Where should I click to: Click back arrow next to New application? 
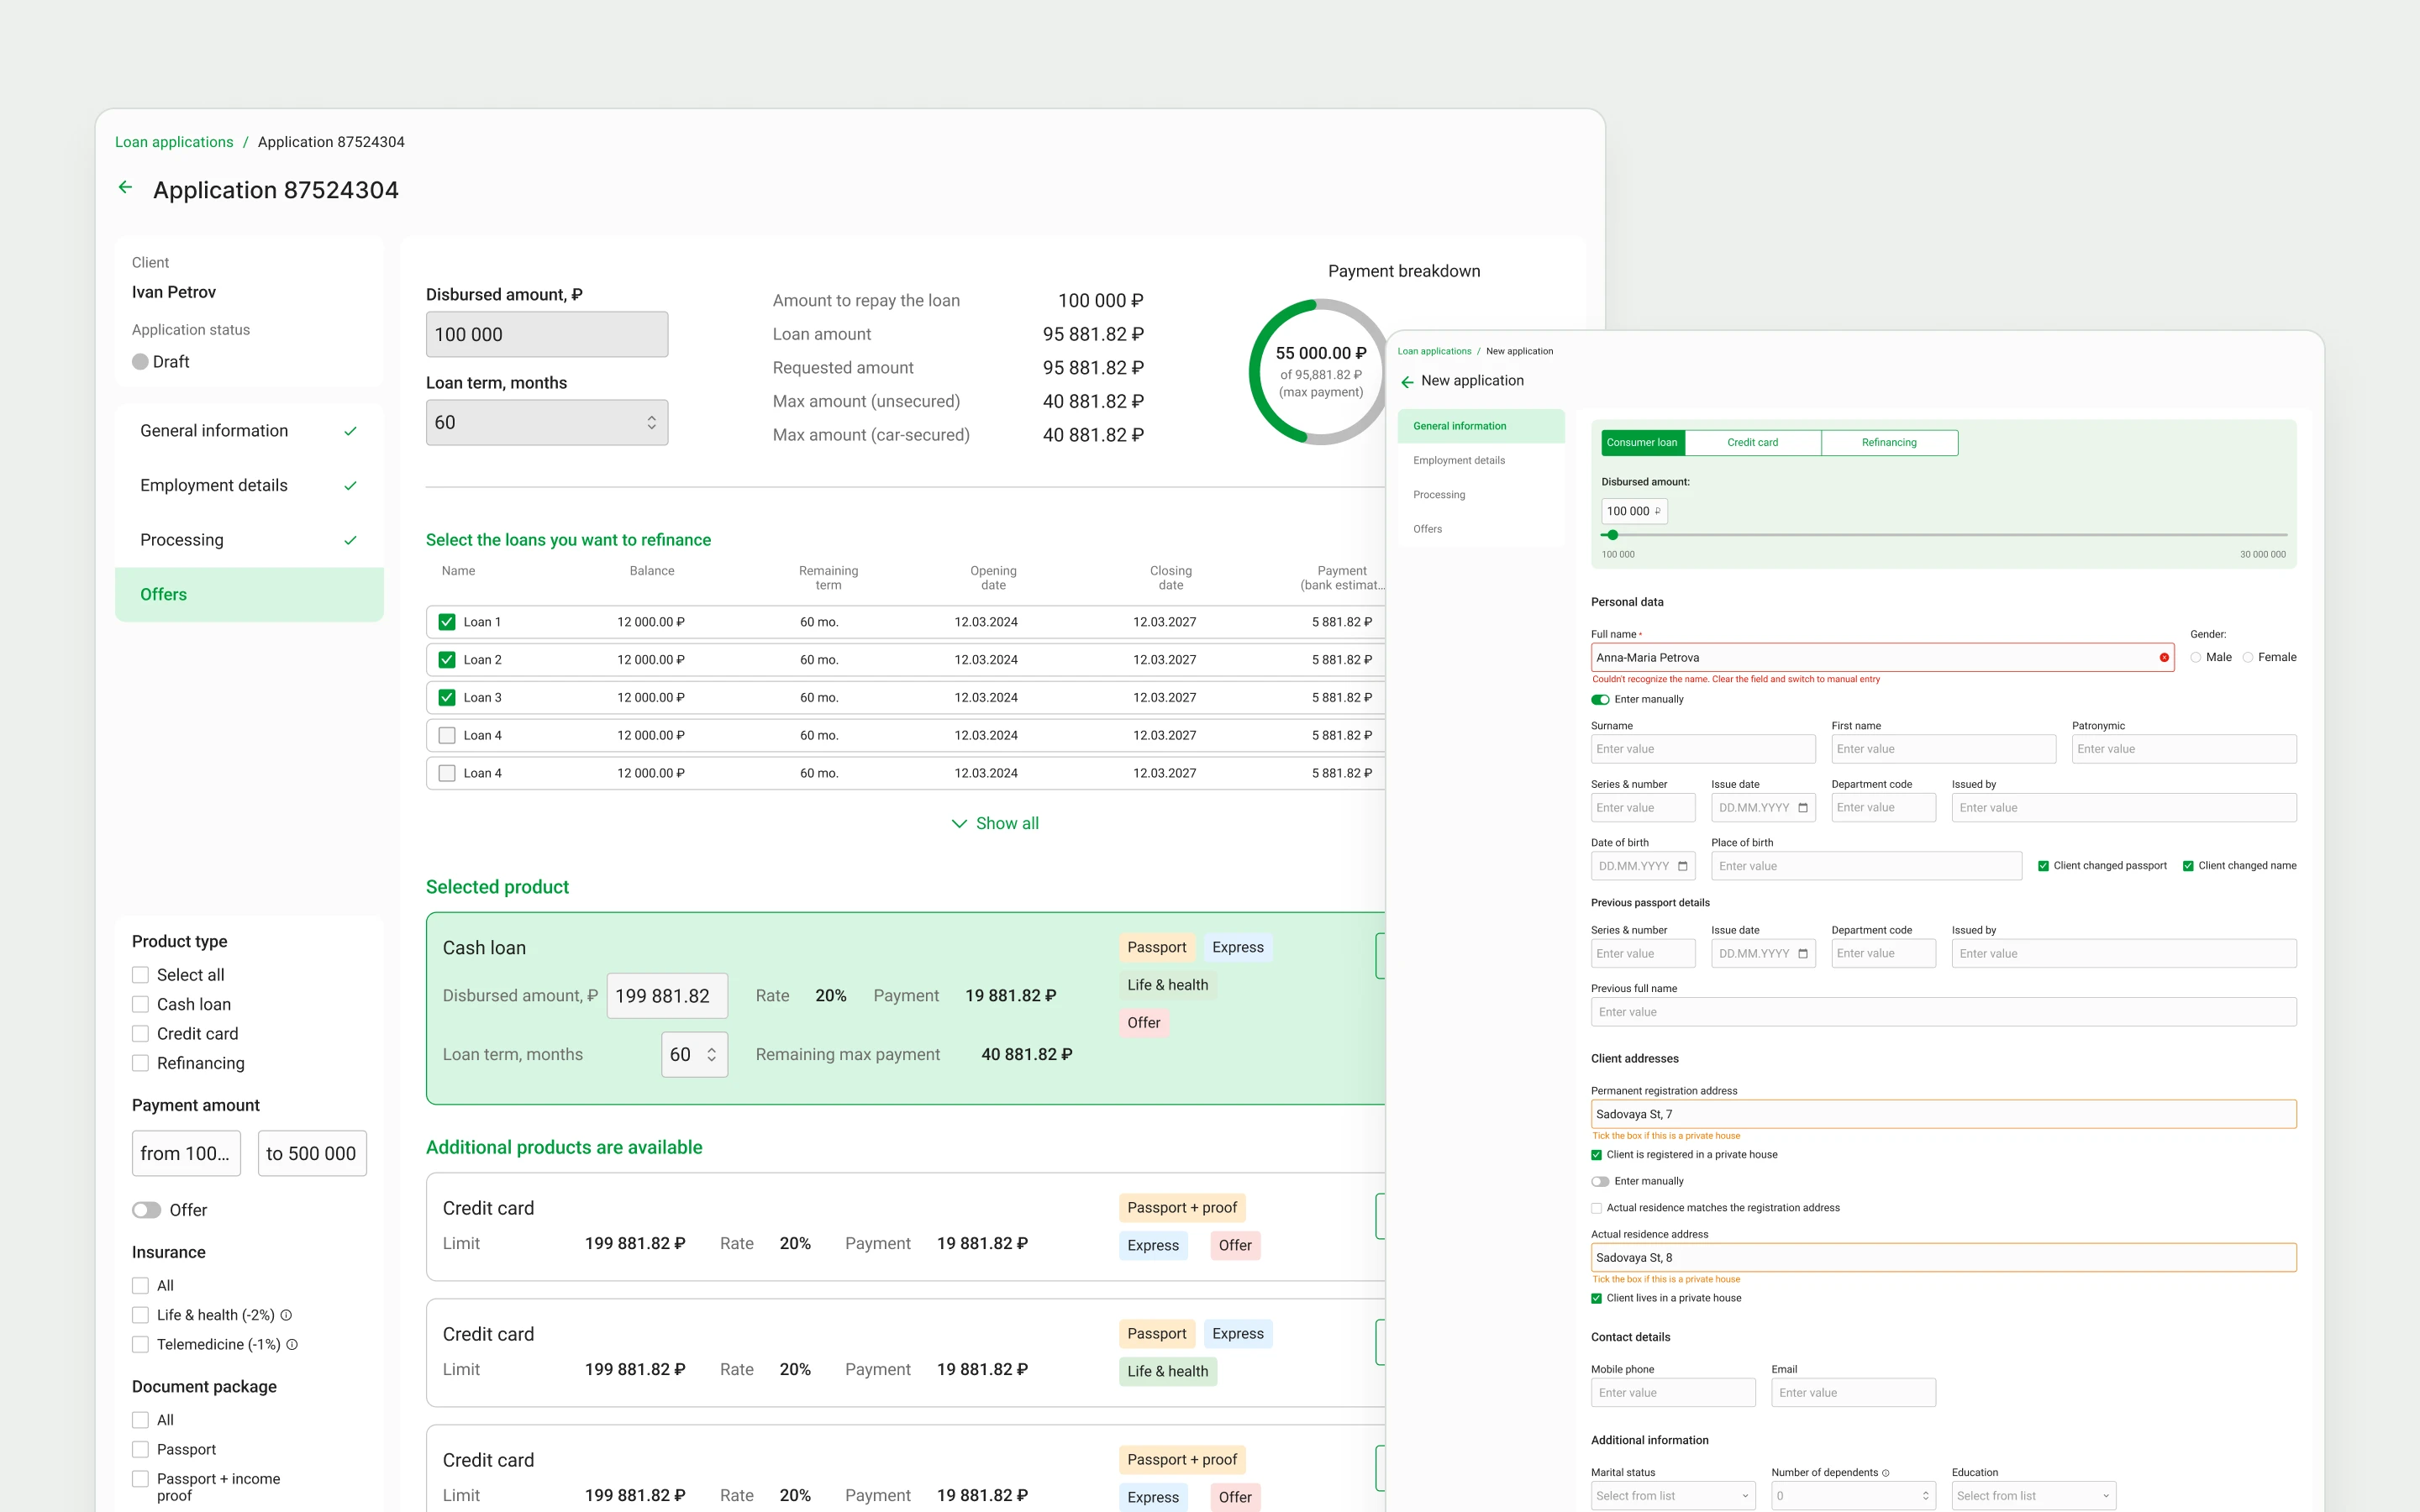1407,382
